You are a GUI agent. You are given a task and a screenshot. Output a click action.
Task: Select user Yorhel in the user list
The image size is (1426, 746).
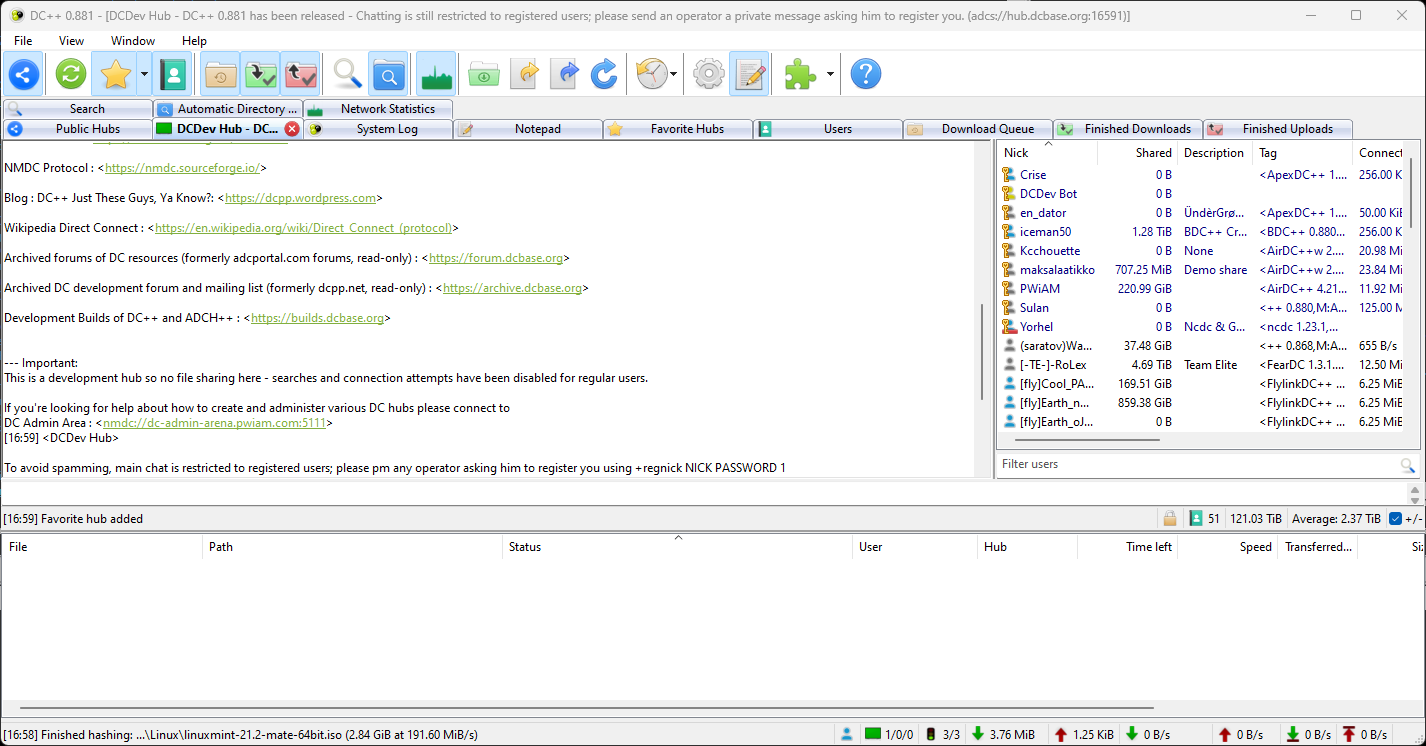[x=1036, y=326]
